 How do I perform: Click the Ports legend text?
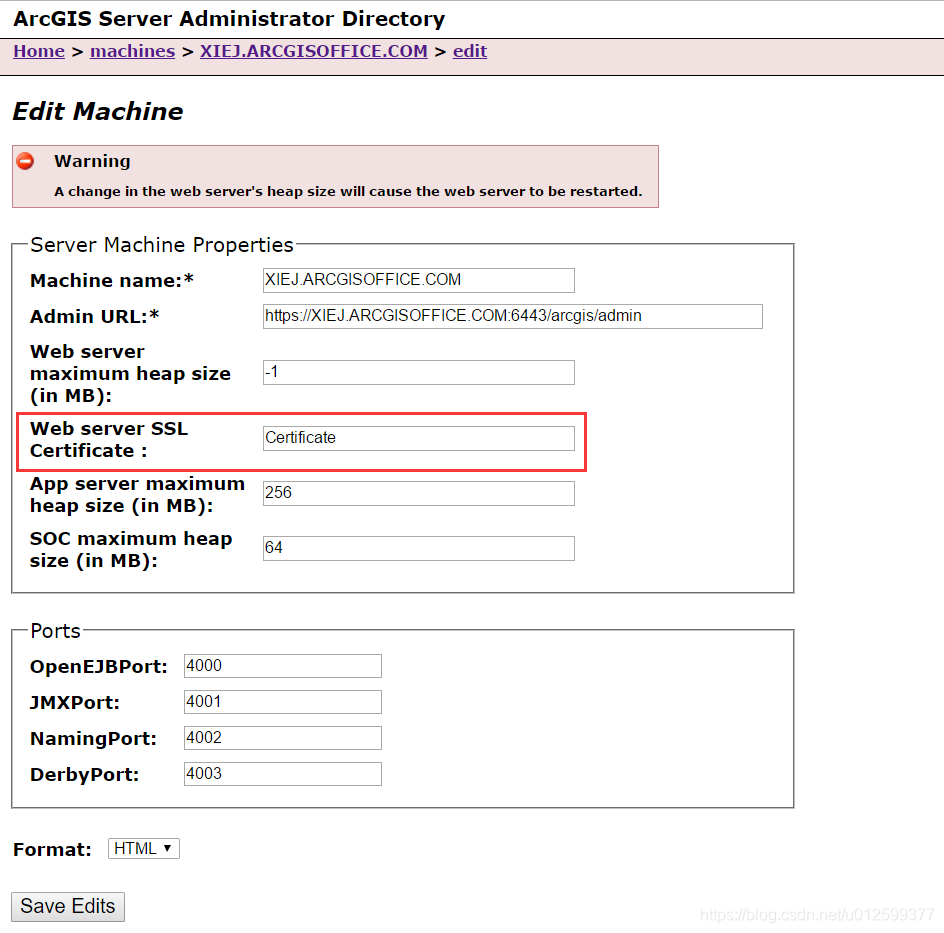pos(55,631)
